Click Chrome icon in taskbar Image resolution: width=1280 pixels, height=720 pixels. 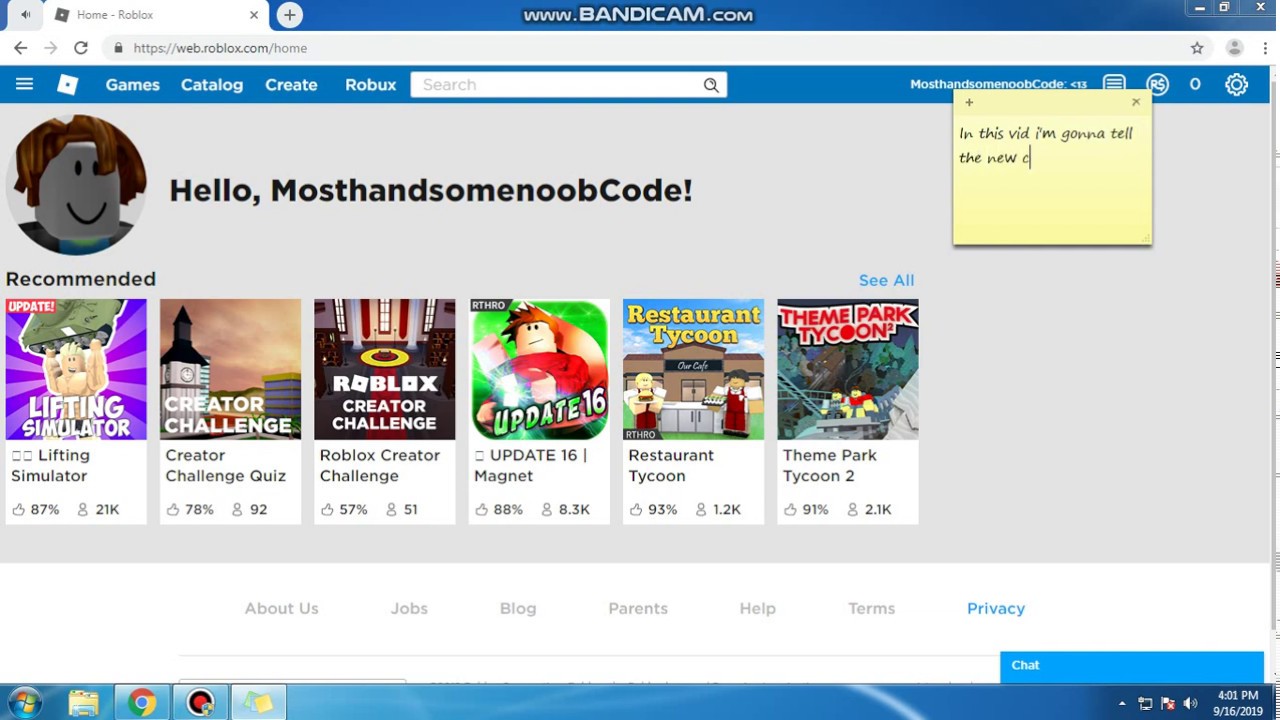(x=142, y=703)
